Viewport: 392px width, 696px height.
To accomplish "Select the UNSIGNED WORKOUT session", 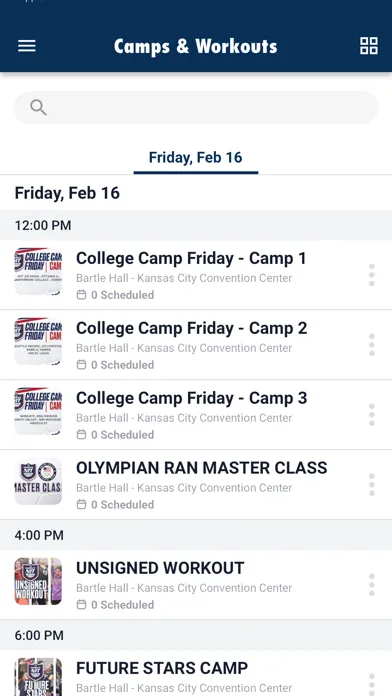I will click(x=196, y=585).
